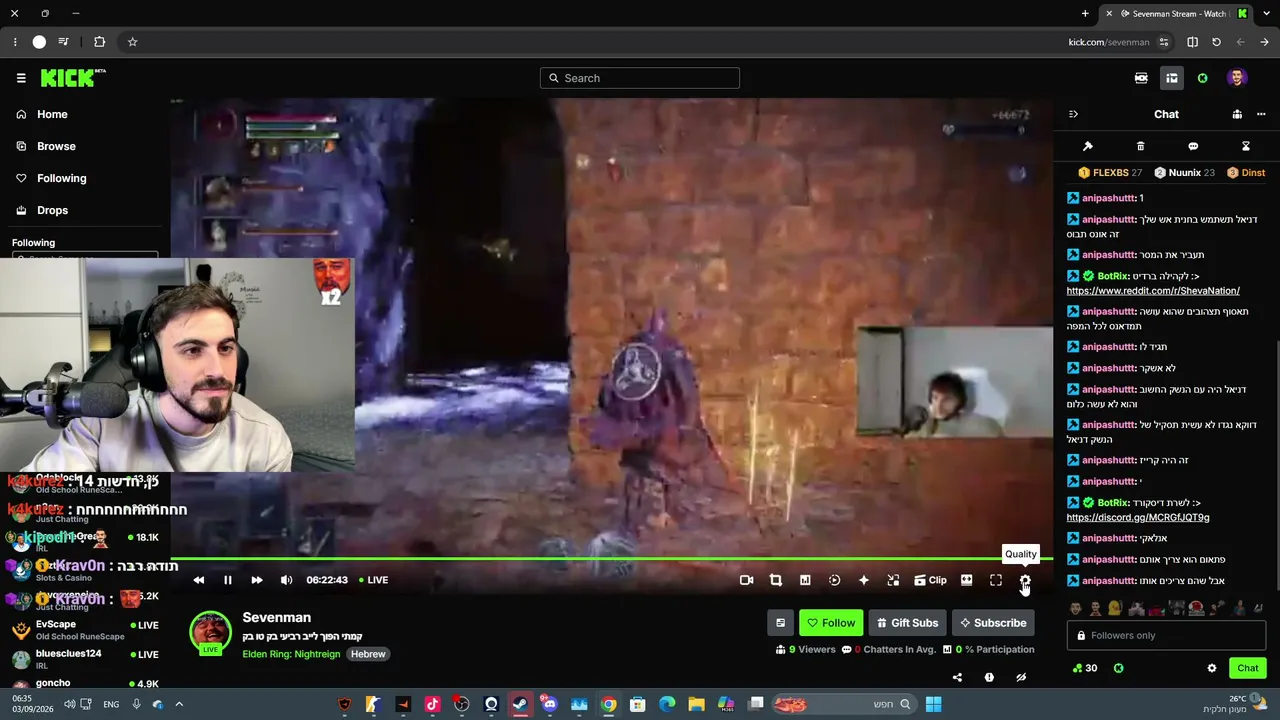Open the Windows Start button
This screenshot has height=720, width=1280.
tap(933, 704)
